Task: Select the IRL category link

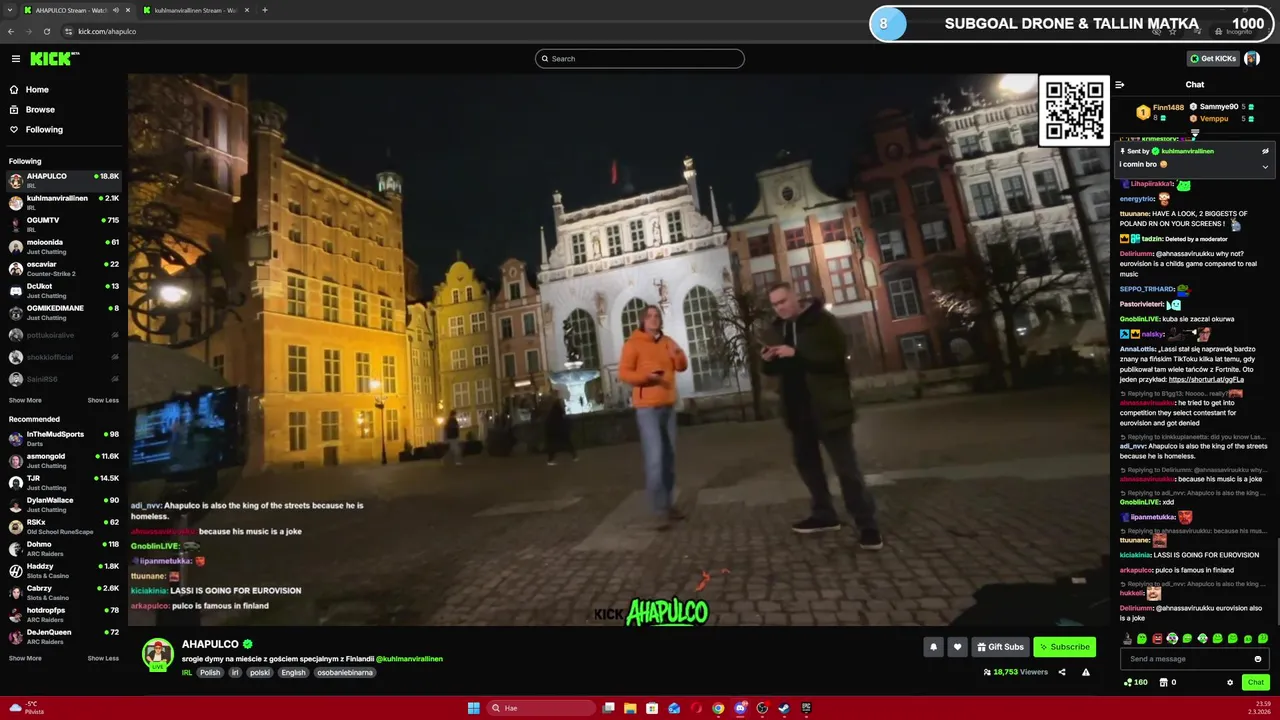Action: click(x=187, y=673)
